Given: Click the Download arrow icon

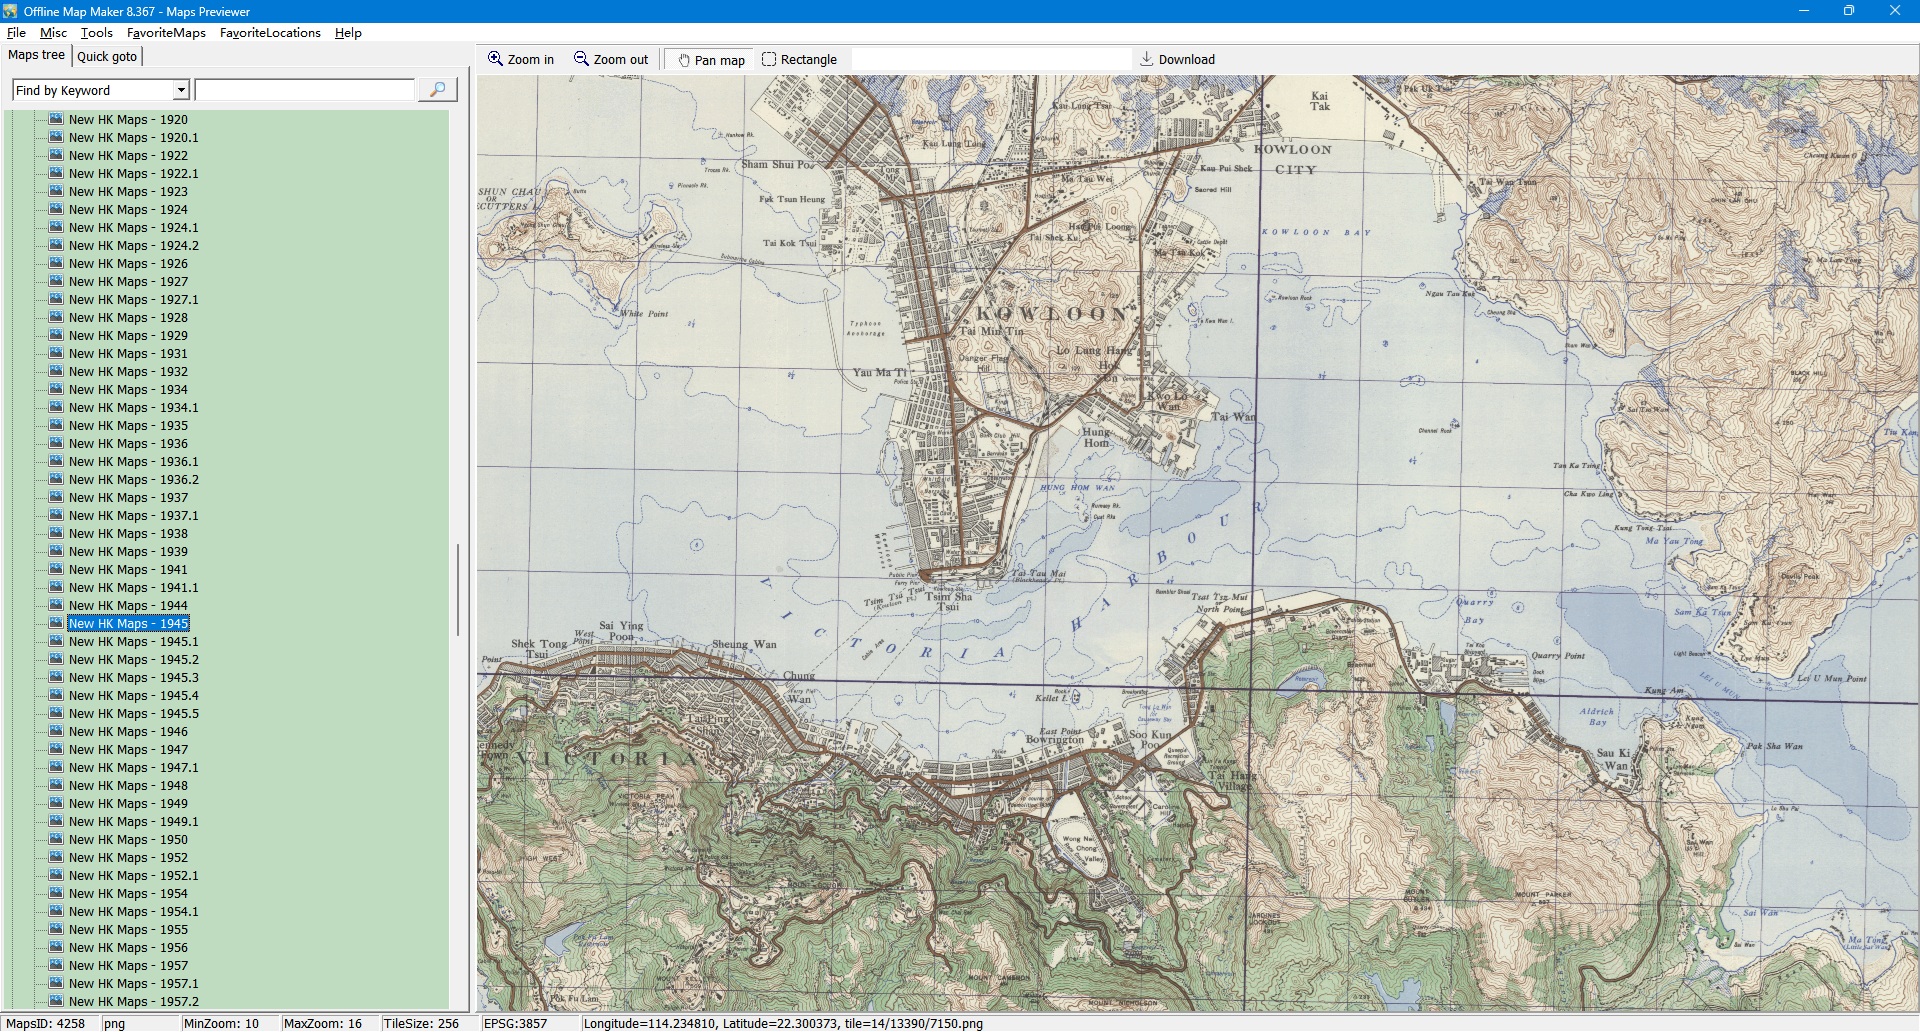Looking at the screenshot, I should pyautogui.click(x=1147, y=59).
